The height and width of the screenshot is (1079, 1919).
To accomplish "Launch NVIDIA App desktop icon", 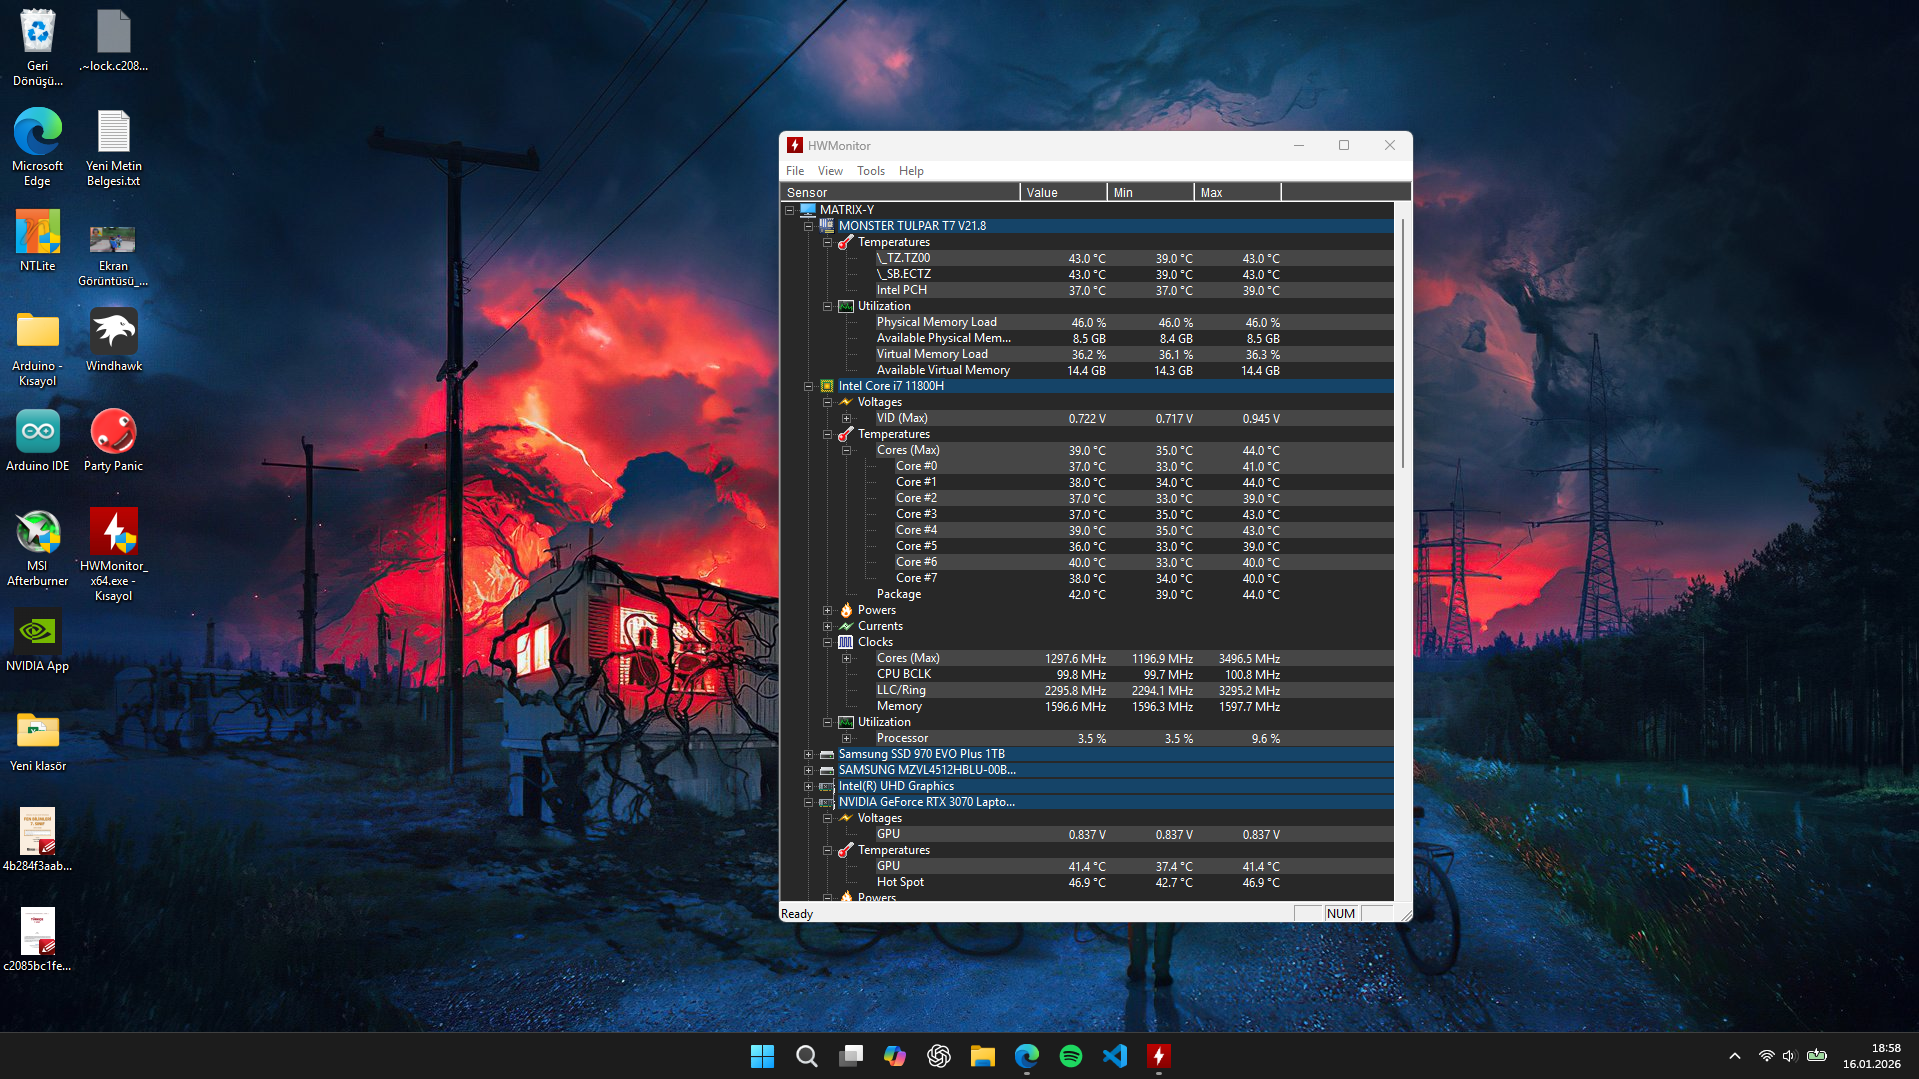I will pos(38,640).
